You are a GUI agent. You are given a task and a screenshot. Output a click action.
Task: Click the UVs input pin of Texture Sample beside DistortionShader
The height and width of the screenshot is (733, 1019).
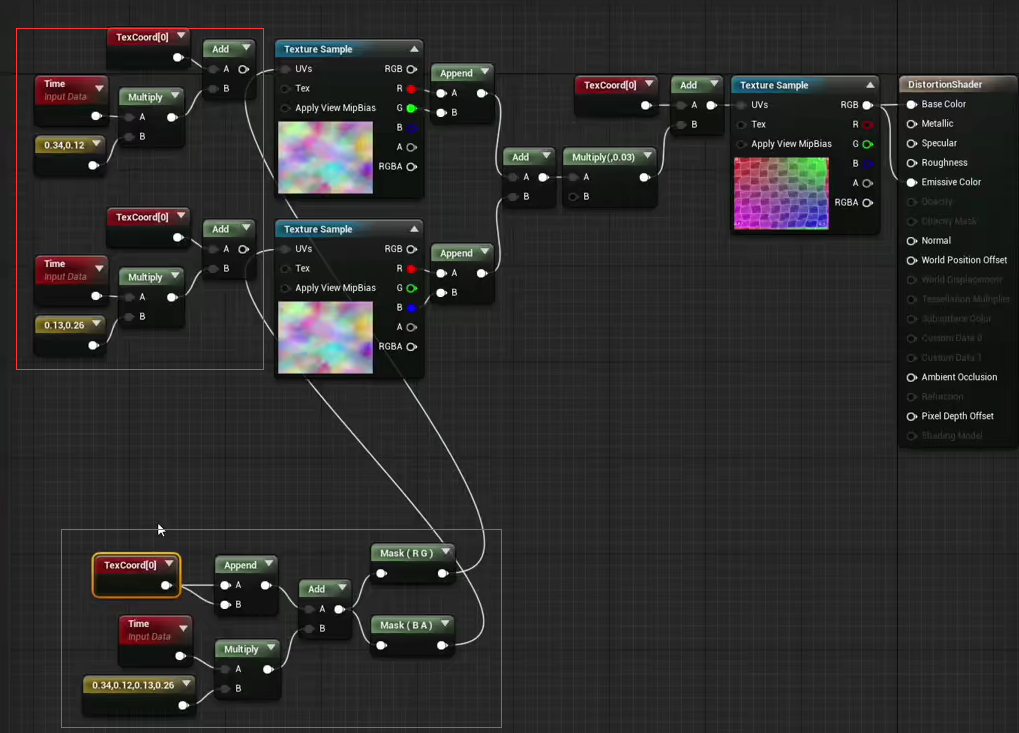click(x=741, y=105)
